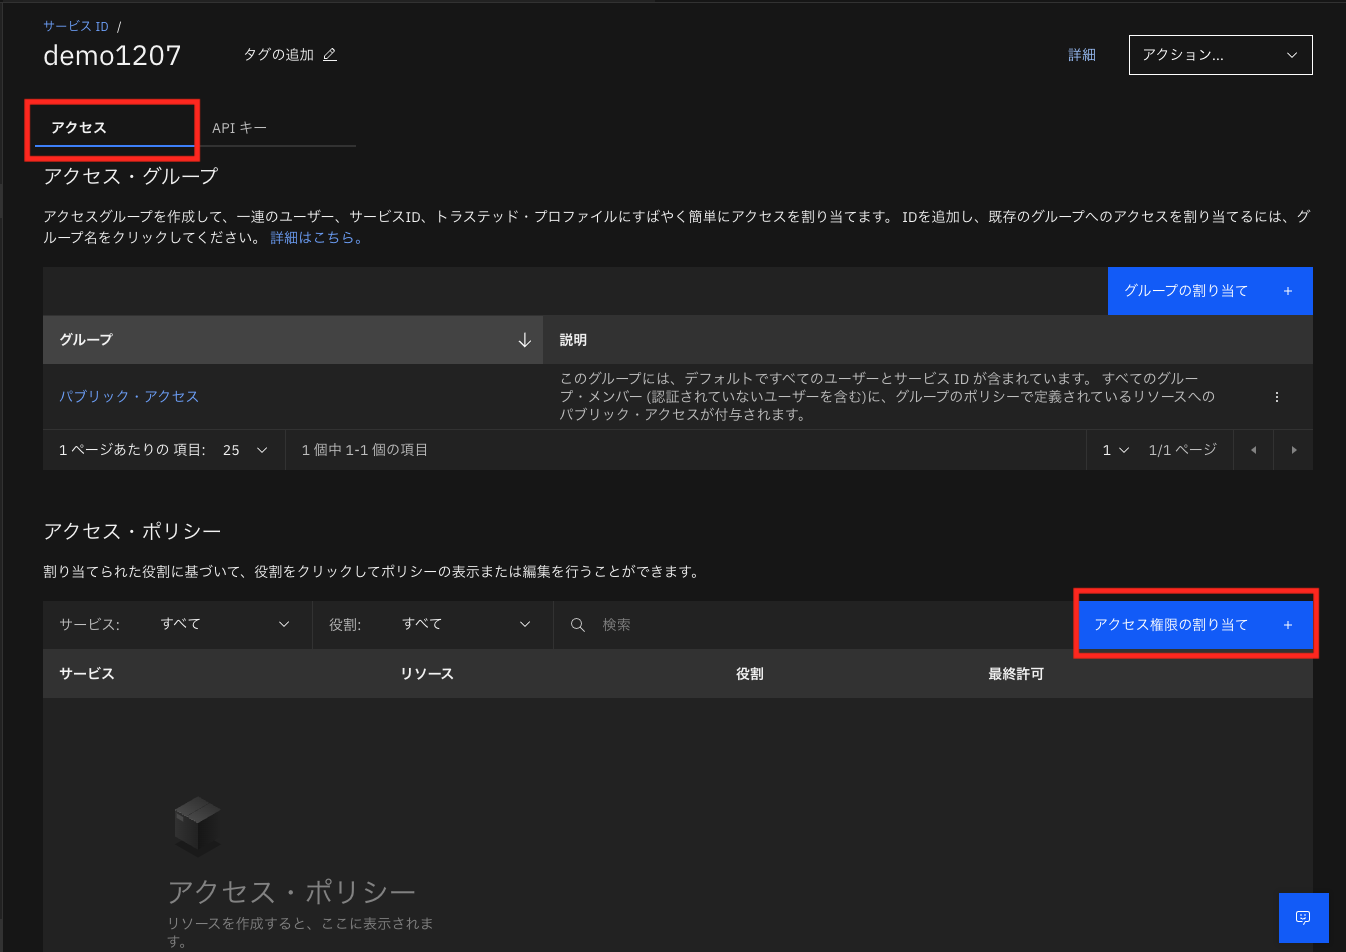Click the next page arrow in group pagination

coord(1293,449)
